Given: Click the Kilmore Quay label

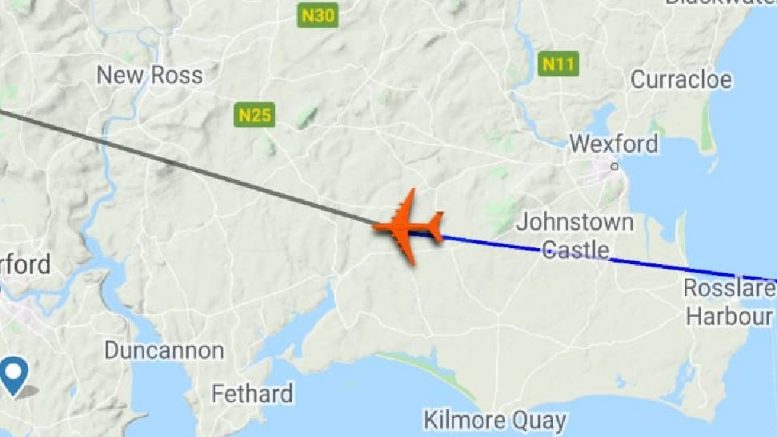Looking at the screenshot, I should click(x=495, y=421).
